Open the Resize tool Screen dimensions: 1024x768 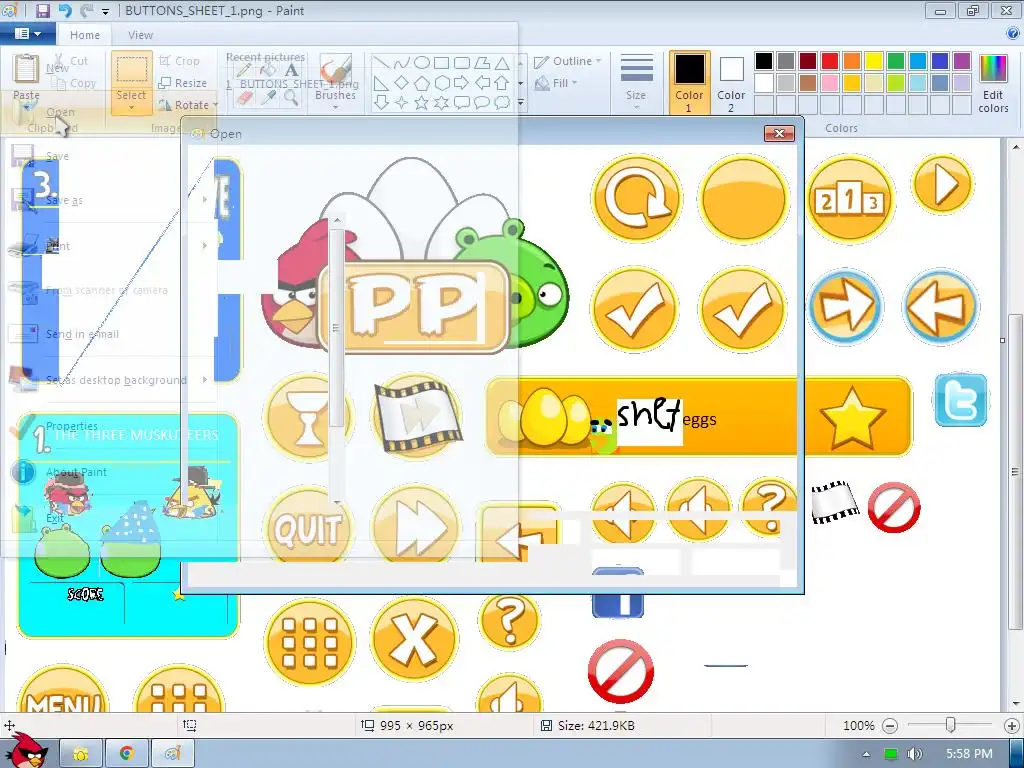click(x=183, y=83)
